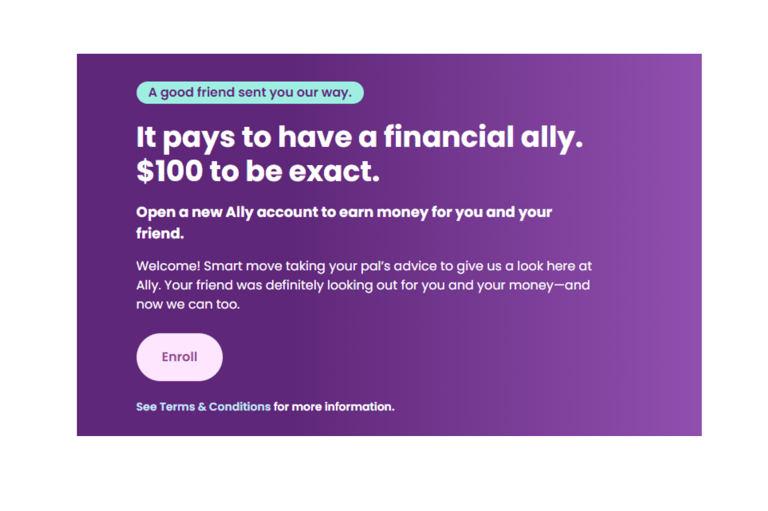This screenshot has height=511, width=768.
Task: Click the 'for more information.' text
Action: (x=334, y=407)
